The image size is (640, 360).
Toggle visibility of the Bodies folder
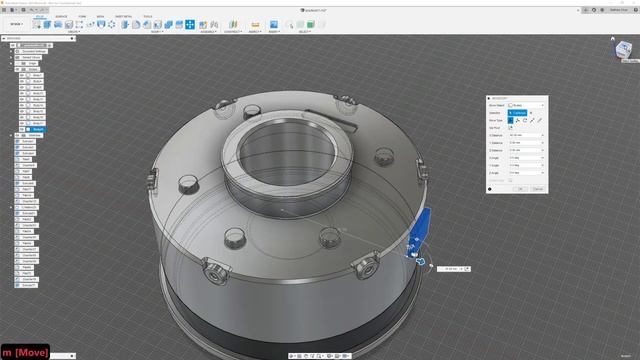pos(17,69)
